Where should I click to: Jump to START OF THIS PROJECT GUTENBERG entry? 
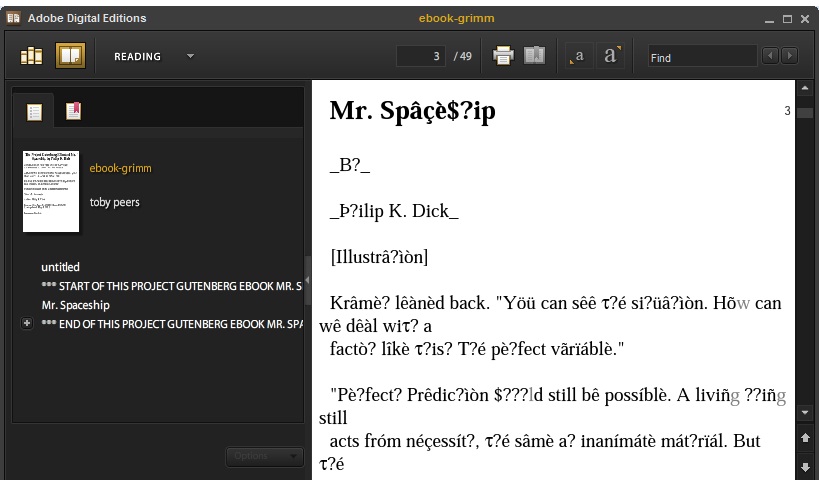(172, 286)
